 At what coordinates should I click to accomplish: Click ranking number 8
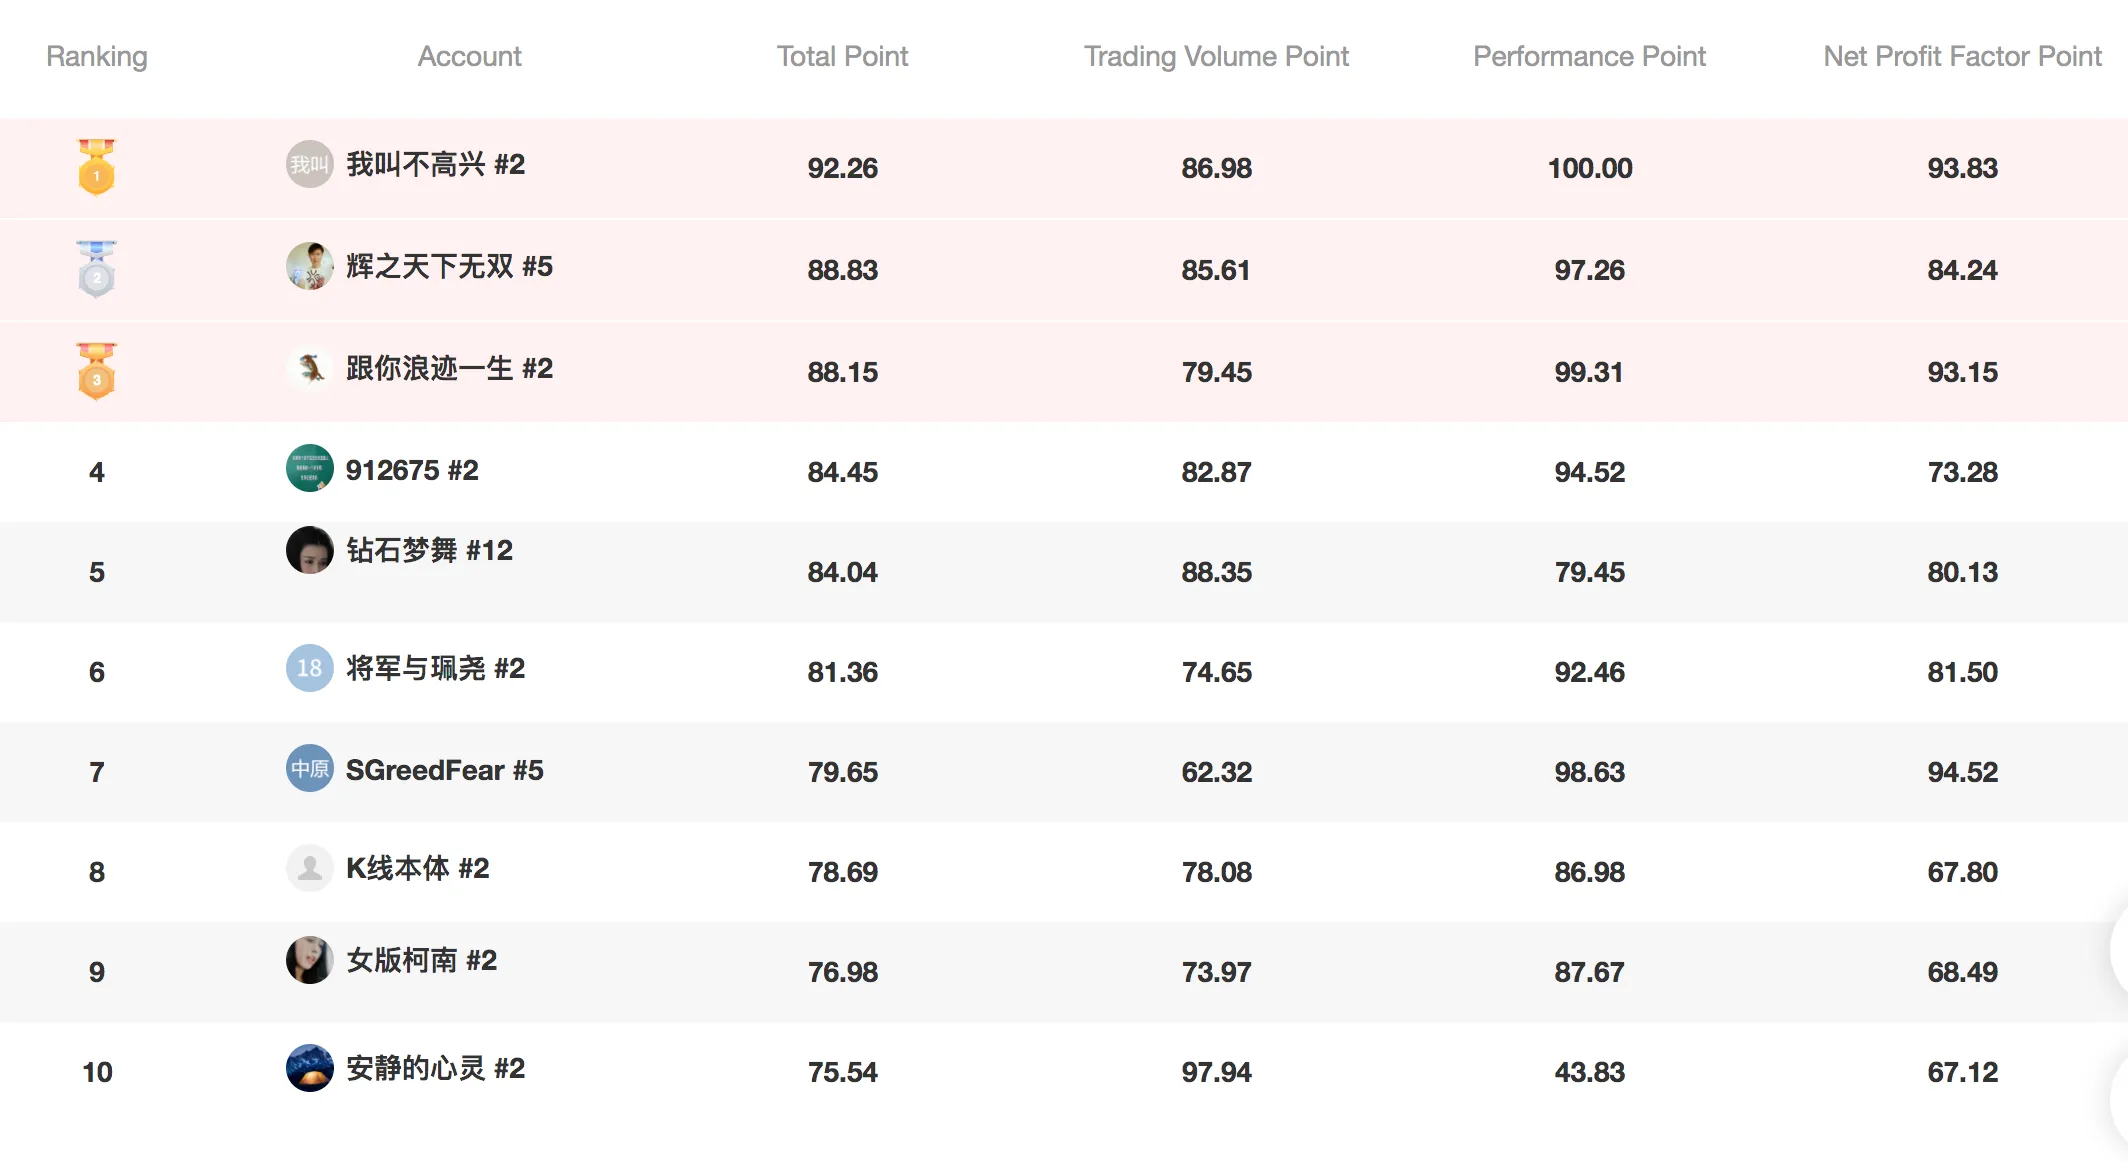[x=97, y=872]
